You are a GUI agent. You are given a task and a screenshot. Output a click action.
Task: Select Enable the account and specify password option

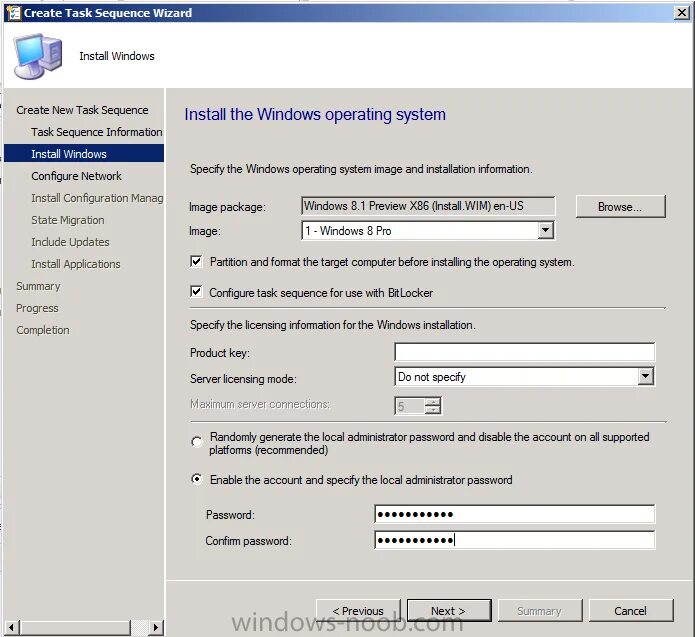click(x=197, y=479)
